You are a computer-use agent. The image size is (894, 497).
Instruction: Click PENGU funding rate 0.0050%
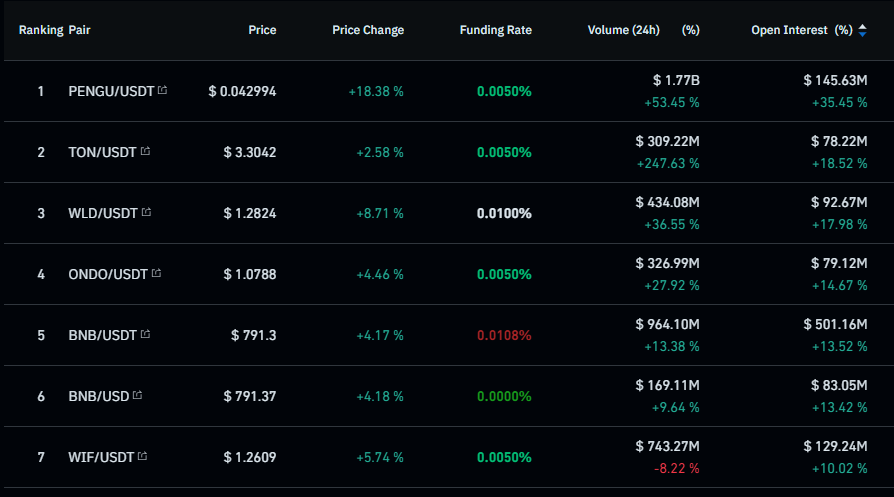(x=504, y=91)
